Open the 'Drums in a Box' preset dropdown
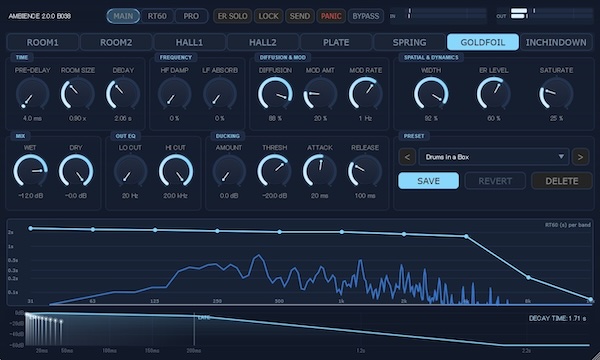Viewport: 600px width, 360px height. coord(494,157)
